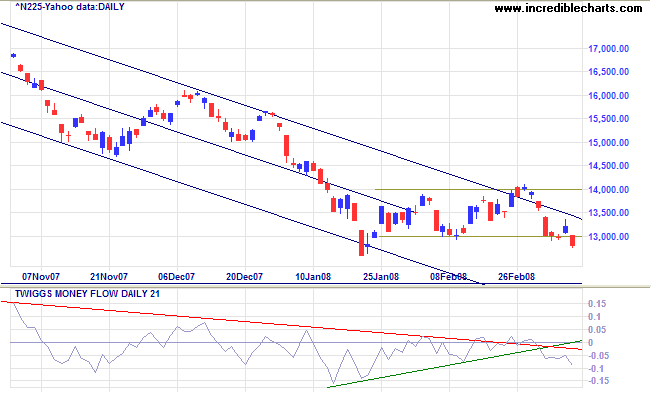This screenshot has height=395, width=651.
Task: Click the 16,500.00 price axis label
Action: tap(609, 72)
